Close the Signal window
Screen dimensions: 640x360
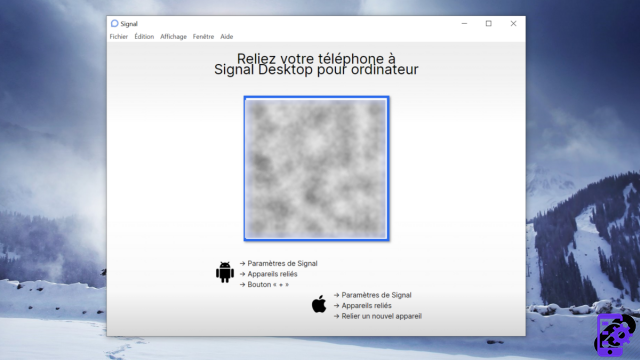[x=513, y=24]
